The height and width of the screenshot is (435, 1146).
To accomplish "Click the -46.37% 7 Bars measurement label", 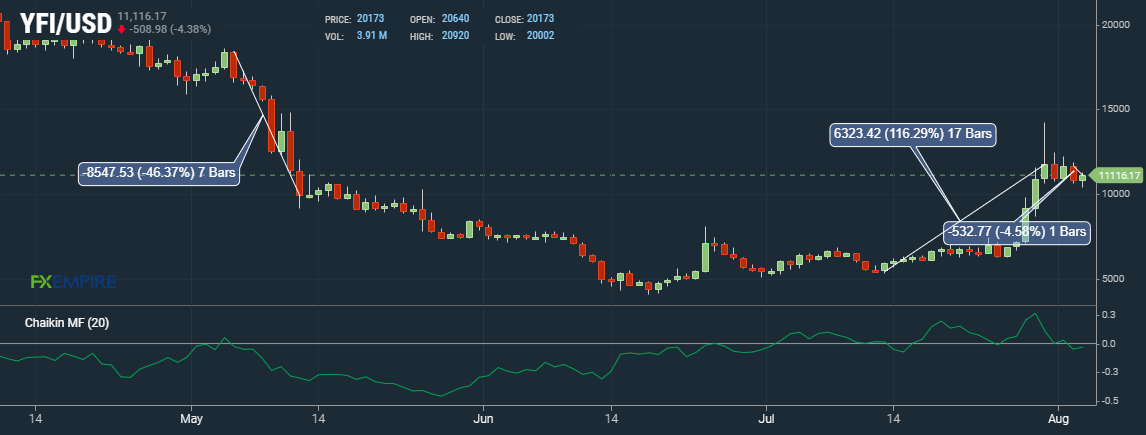I will (160, 174).
